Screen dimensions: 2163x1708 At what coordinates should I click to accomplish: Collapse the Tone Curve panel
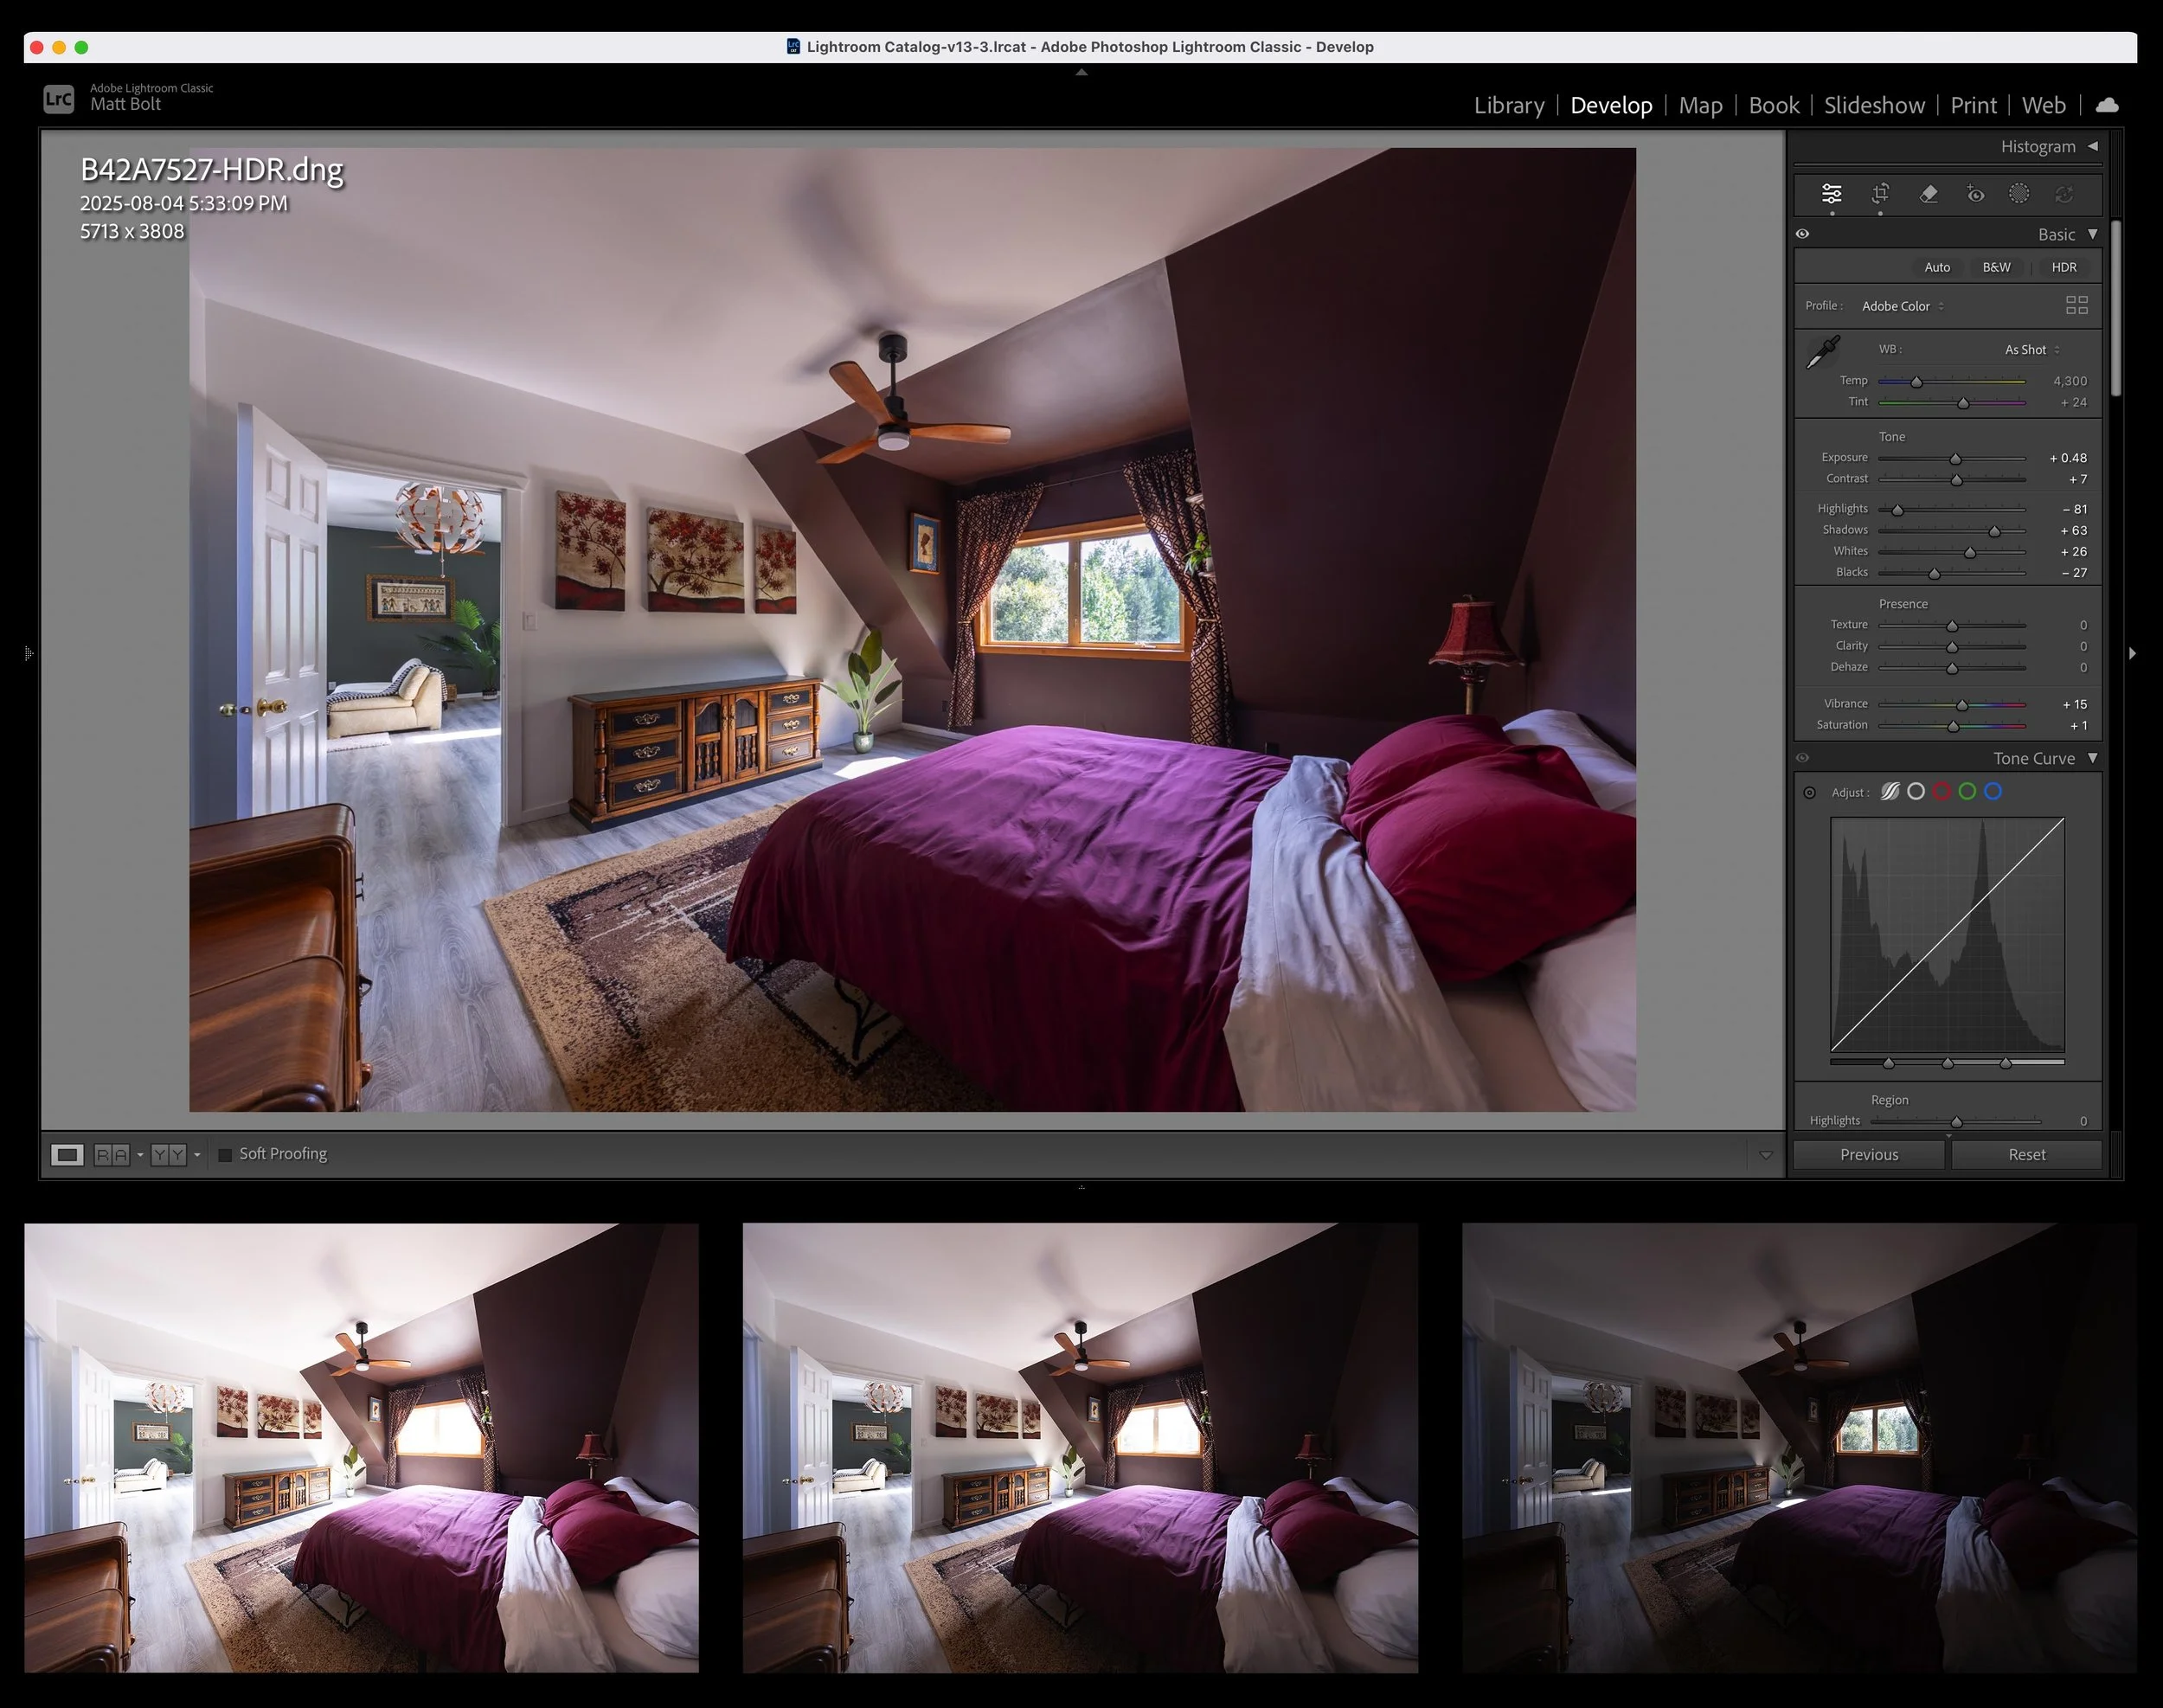[x=2092, y=758]
